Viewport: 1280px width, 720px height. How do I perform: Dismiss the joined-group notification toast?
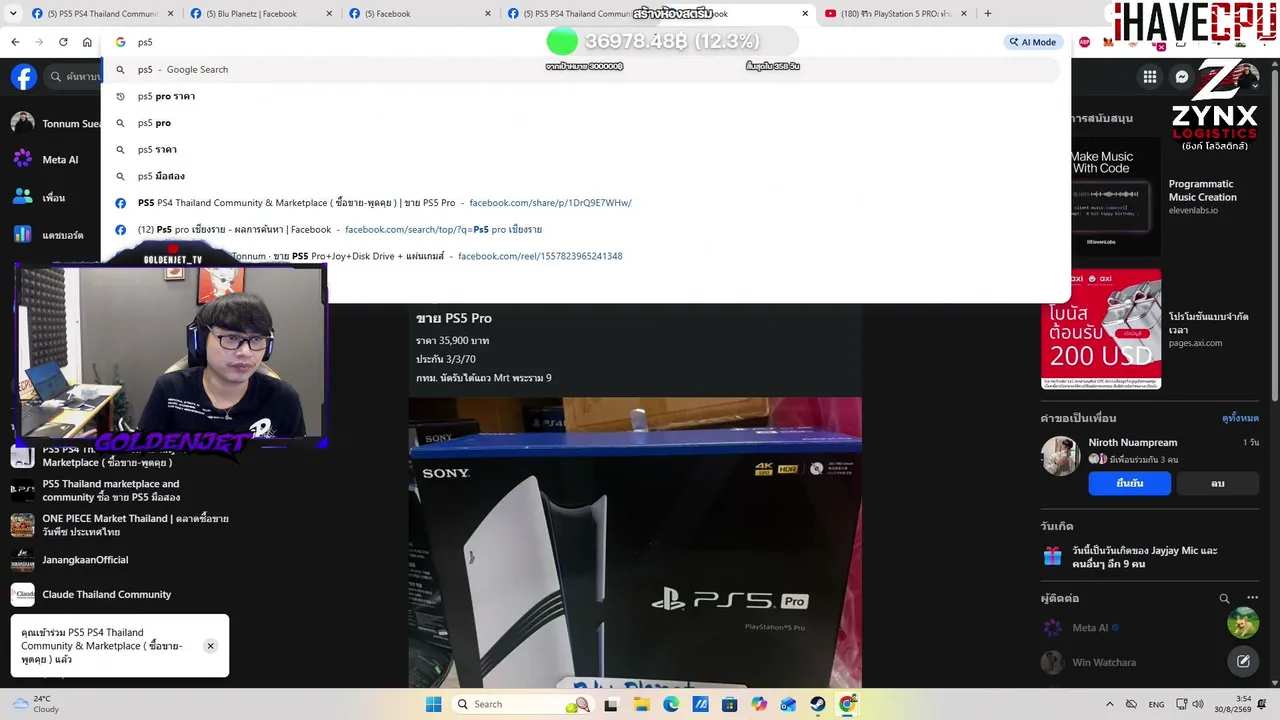point(210,646)
